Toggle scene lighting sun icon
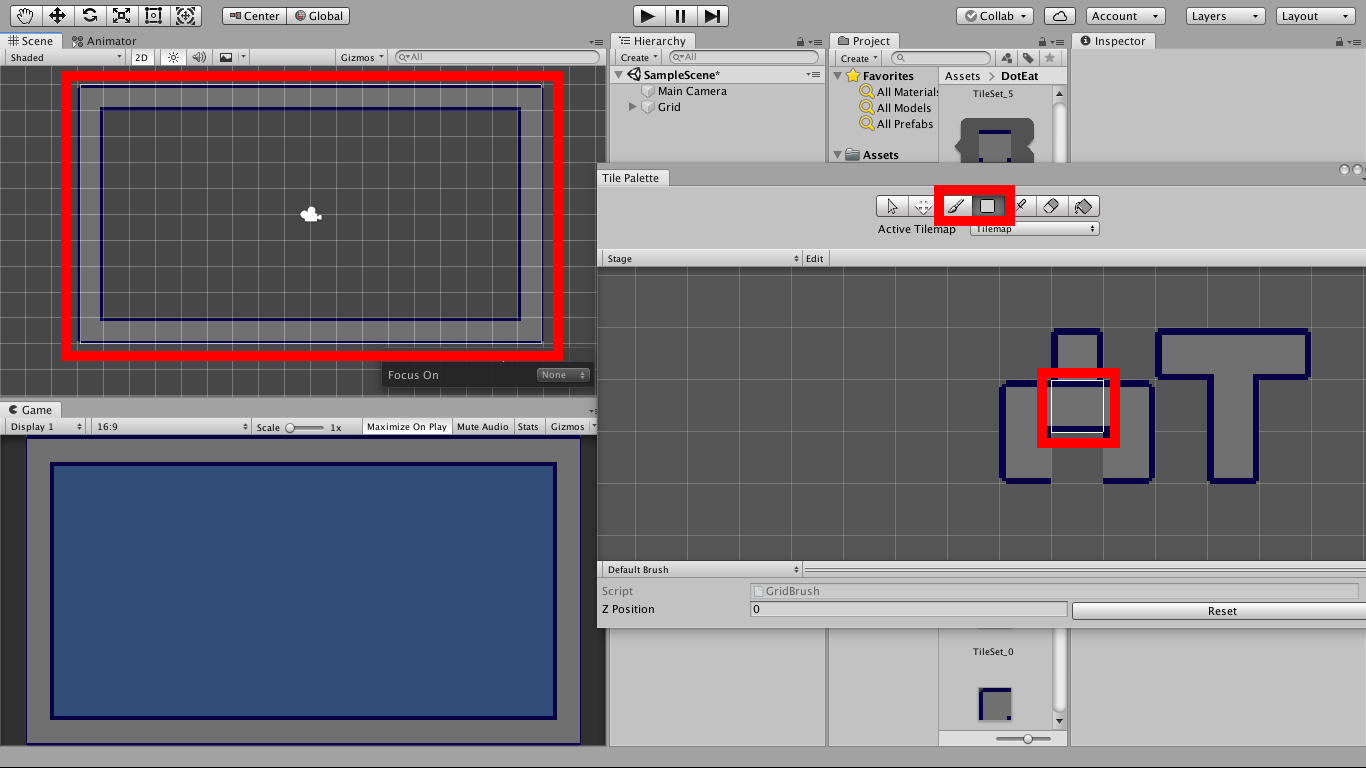Viewport: 1366px width, 768px height. pos(174,57)
